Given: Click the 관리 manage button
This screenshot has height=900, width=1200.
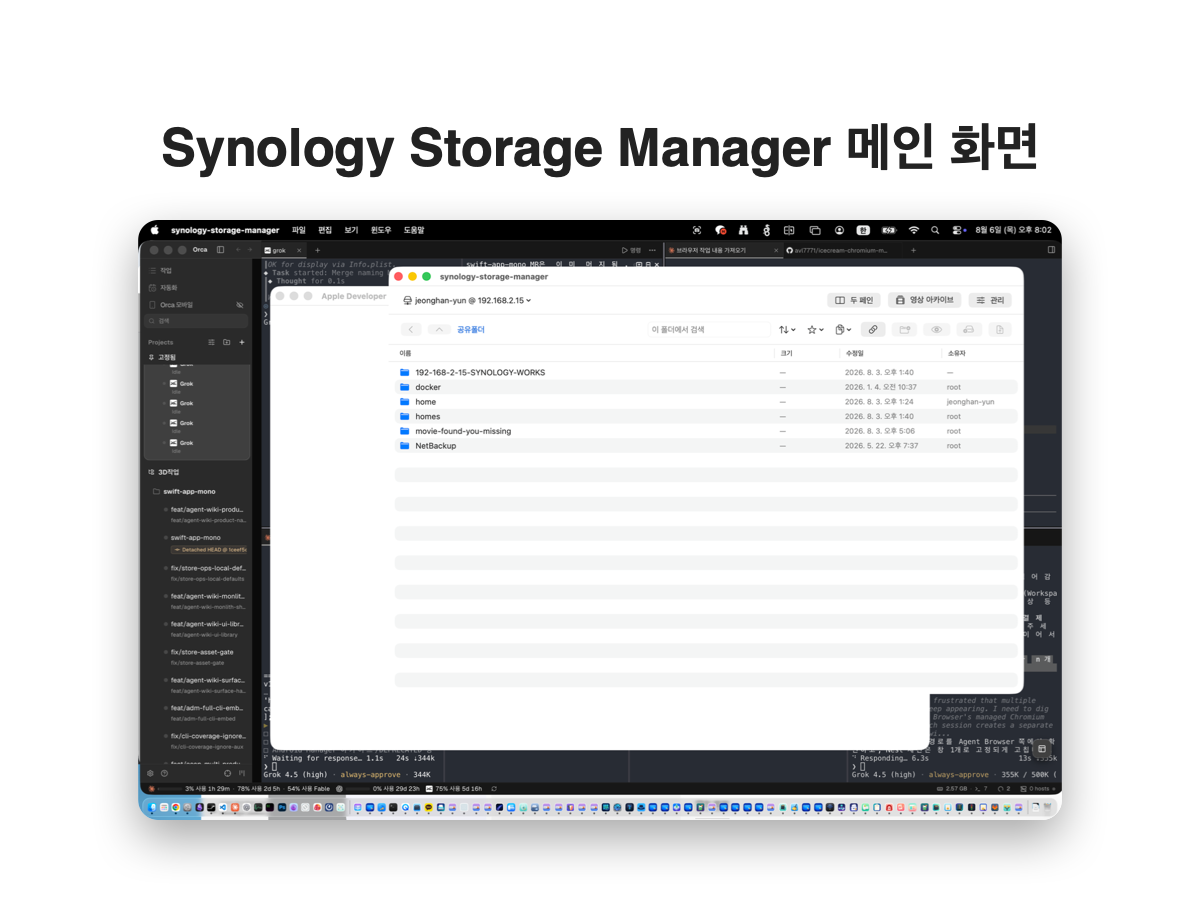Looking at the screenshot, I should (x=990, y=300).
